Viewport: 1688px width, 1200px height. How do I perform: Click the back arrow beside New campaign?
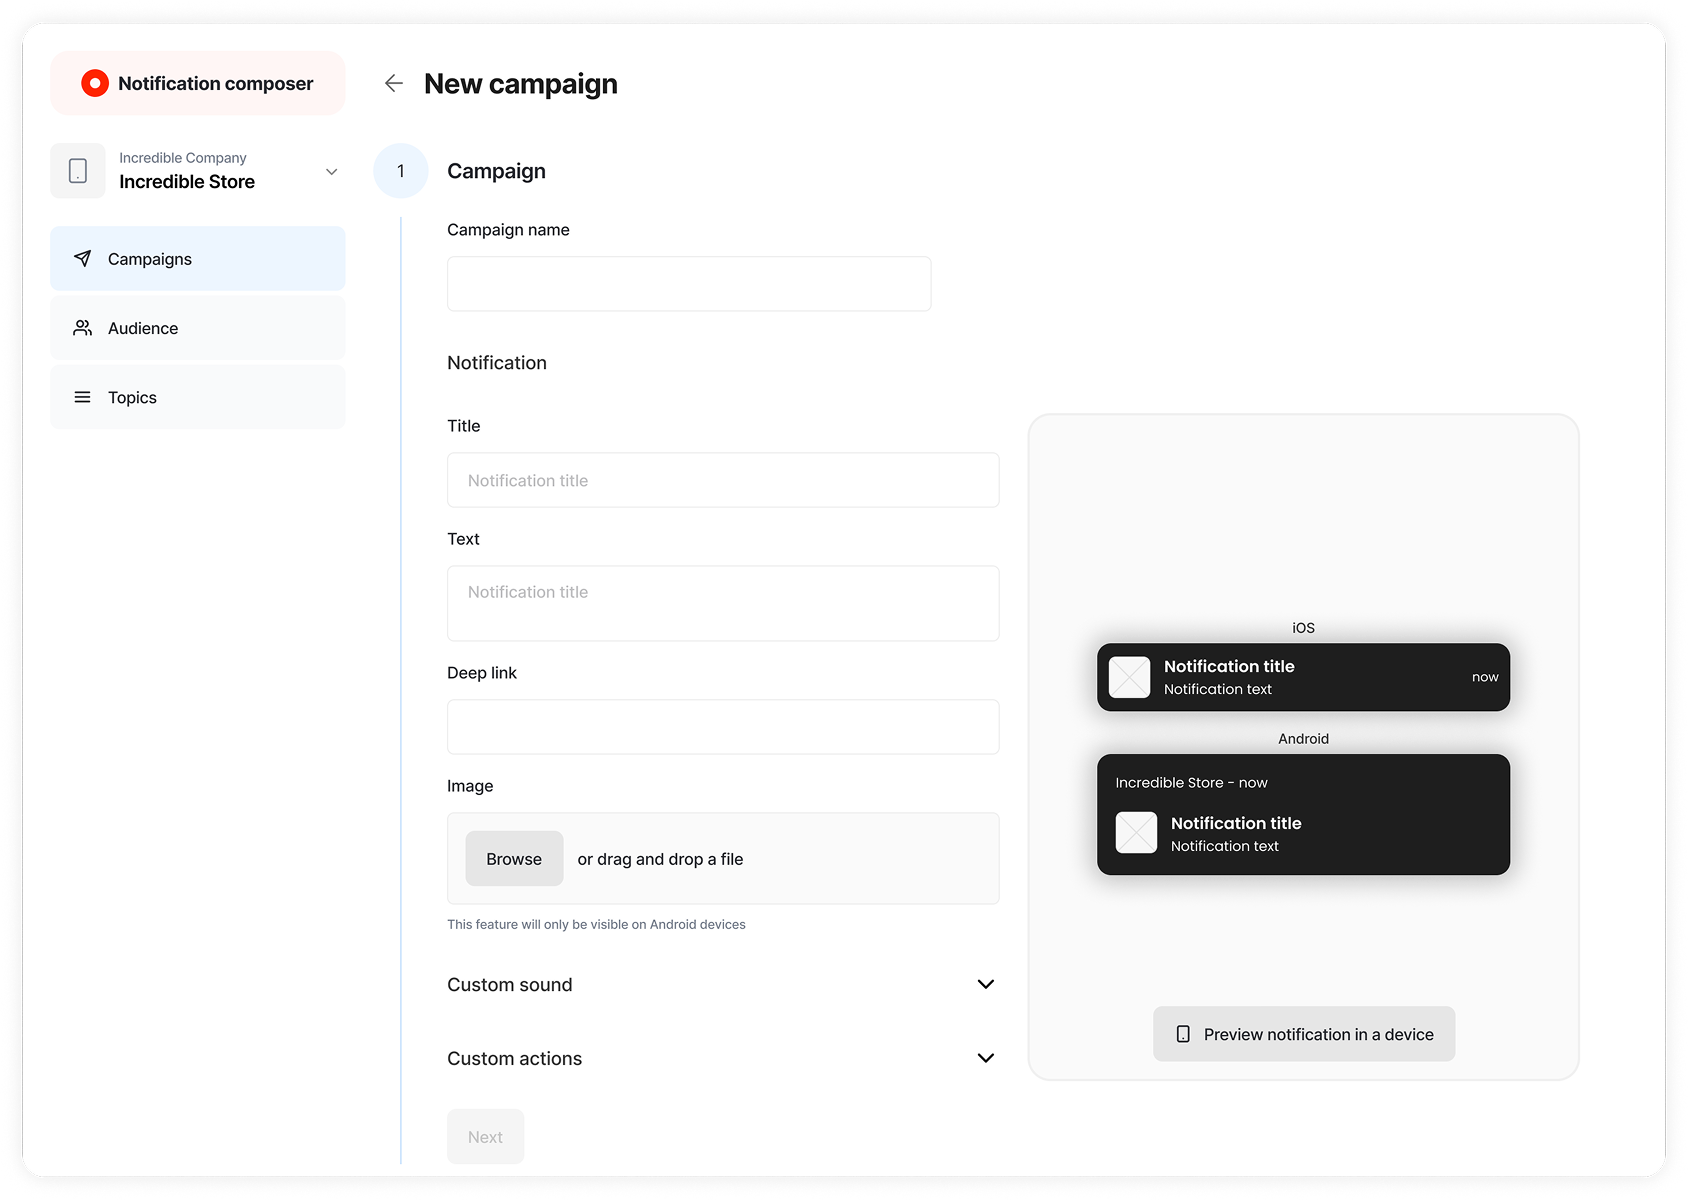tap(394, 84)
